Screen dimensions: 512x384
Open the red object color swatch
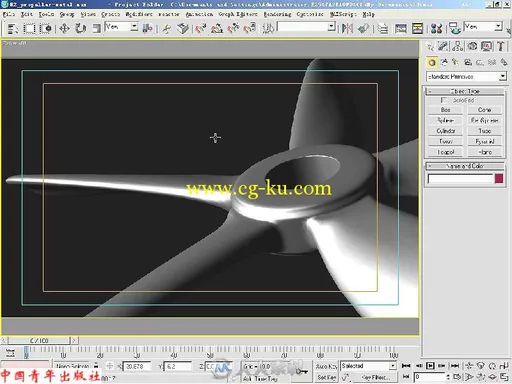pyautogui.click(x=499, y=179)
